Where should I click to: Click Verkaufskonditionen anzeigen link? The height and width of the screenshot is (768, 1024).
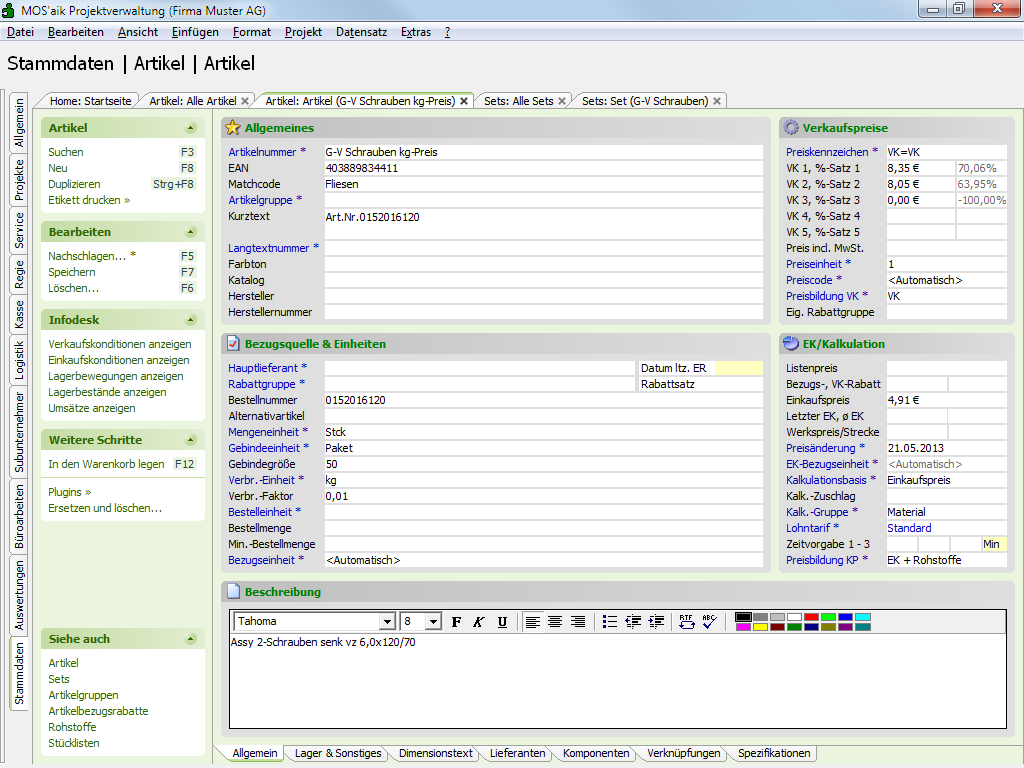119,344
